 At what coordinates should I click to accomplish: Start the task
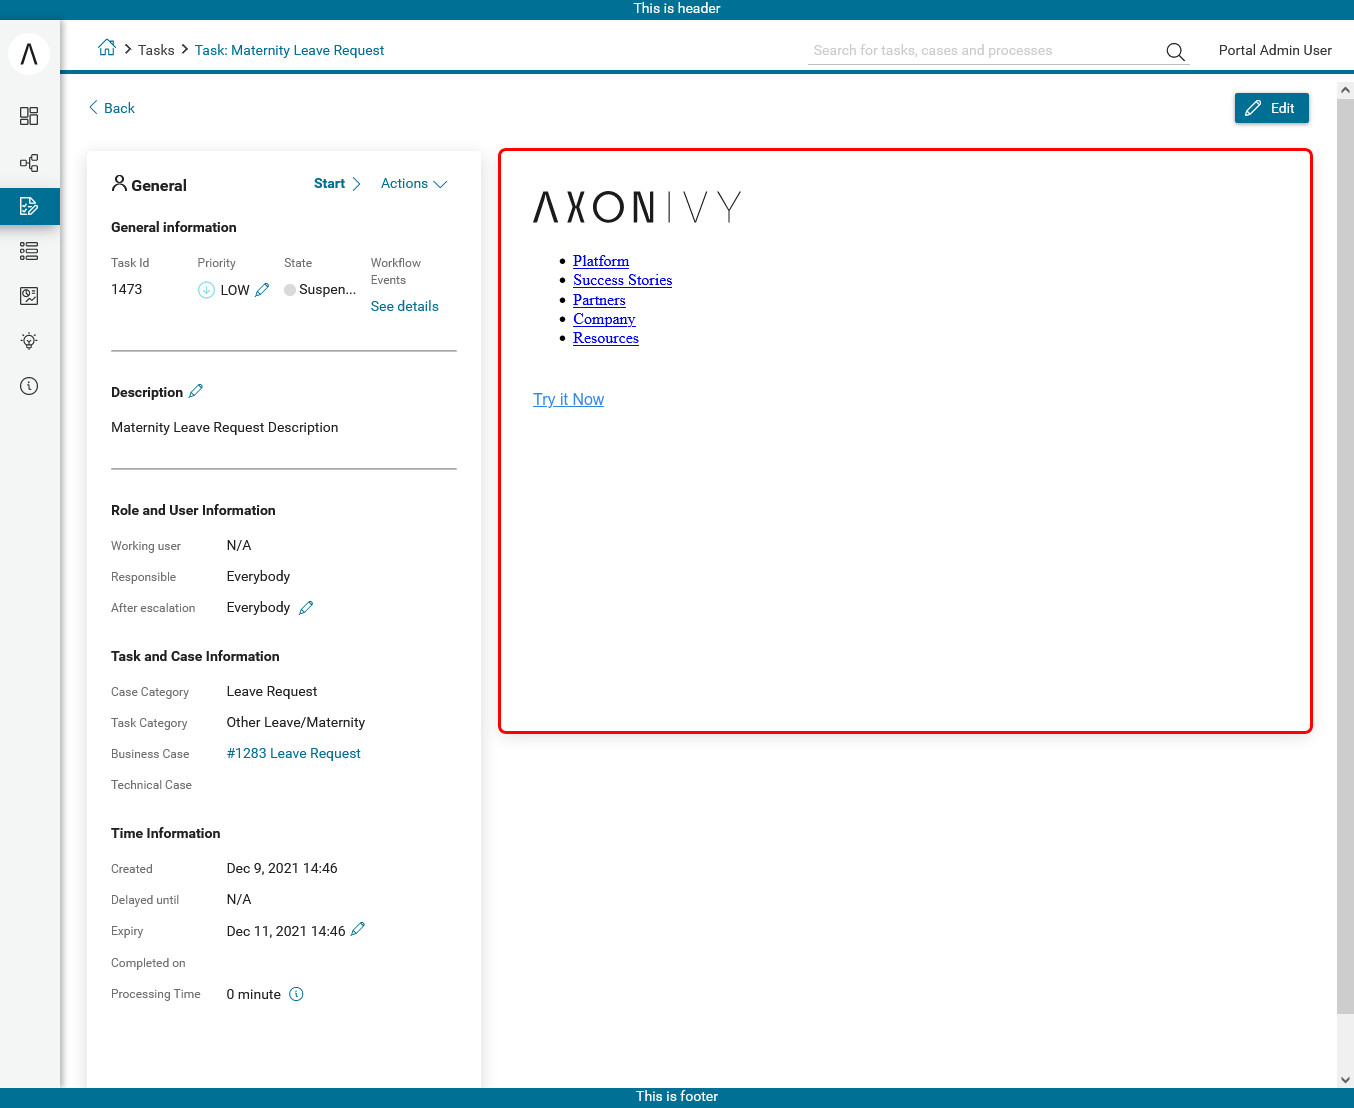337,184
